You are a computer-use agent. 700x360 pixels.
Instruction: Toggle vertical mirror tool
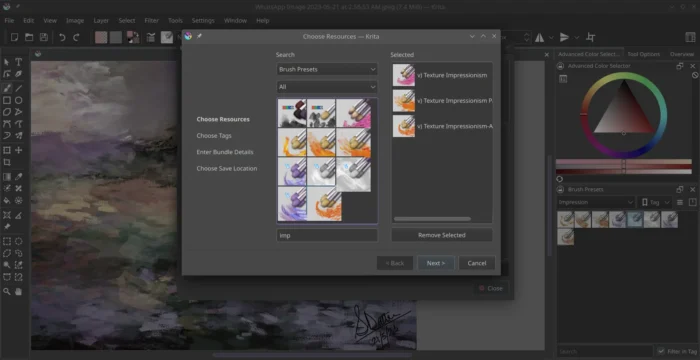565,38
